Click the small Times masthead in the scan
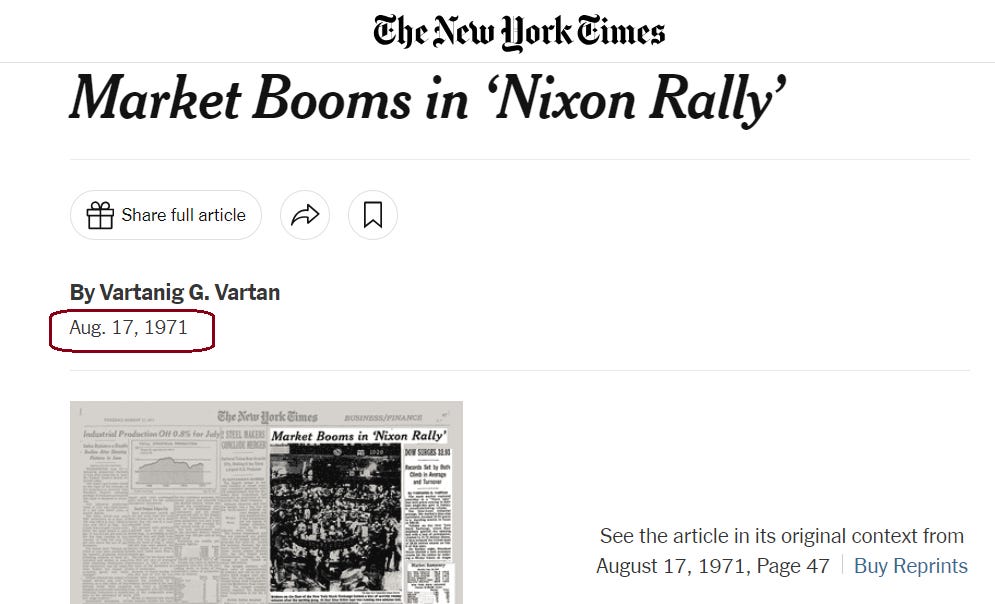Viewport: 995px width, 604px height. 267,416
